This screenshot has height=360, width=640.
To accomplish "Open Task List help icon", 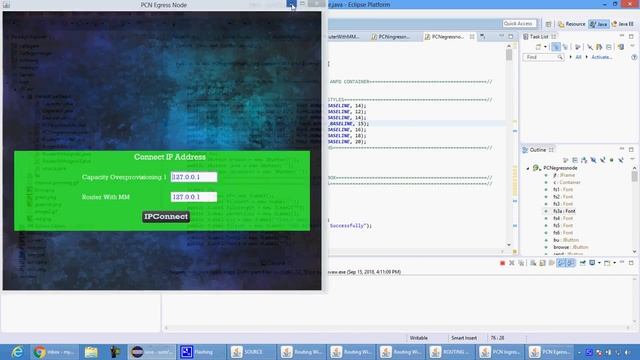I will click(634, 57).
